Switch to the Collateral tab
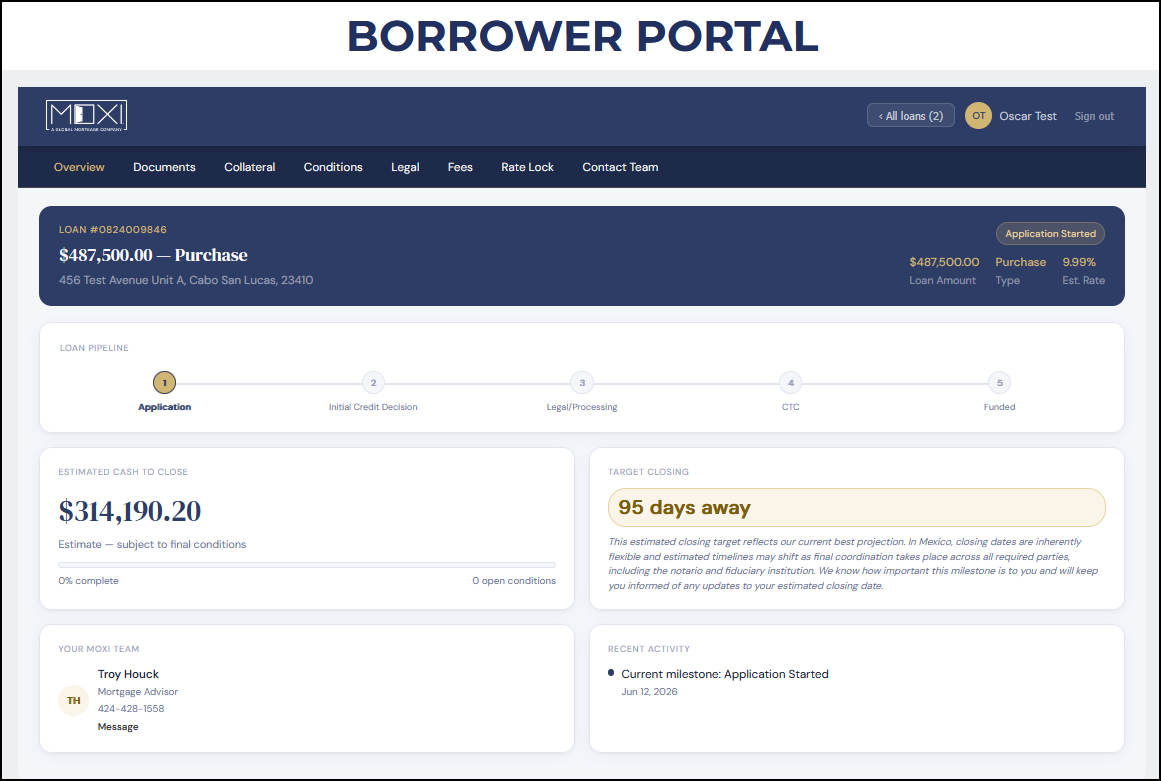1161x781 pixels. point(250,167)
